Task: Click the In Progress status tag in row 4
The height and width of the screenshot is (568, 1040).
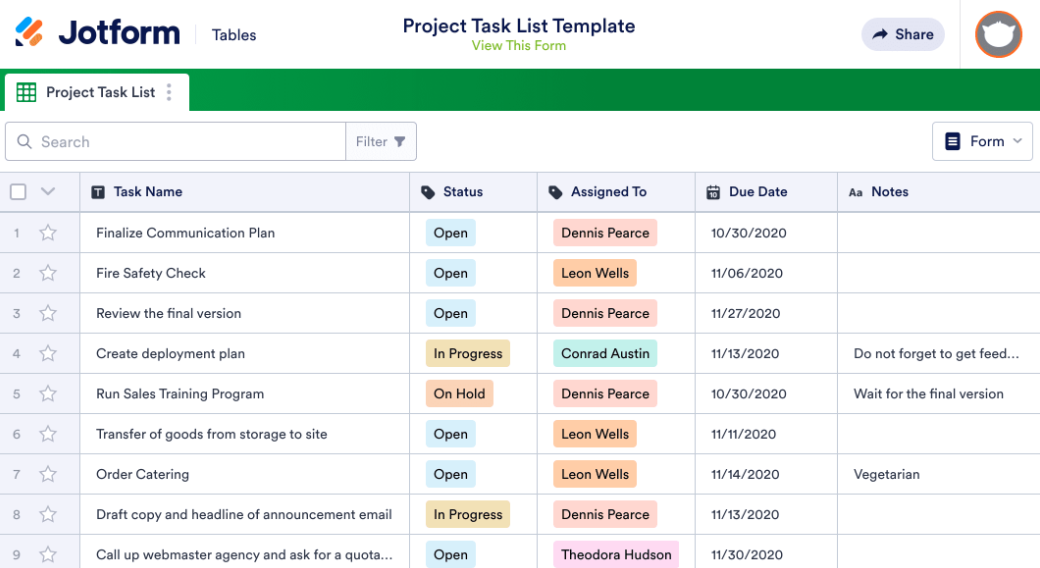Action: [468, 354]
